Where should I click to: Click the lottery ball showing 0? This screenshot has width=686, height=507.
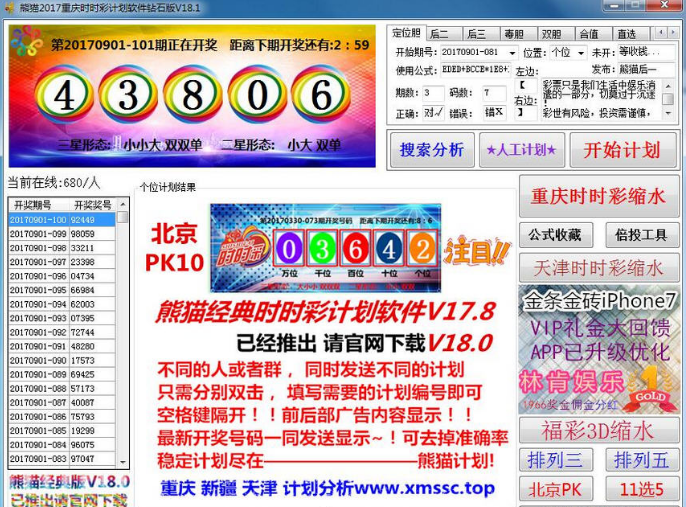click(x=257, y=94)
